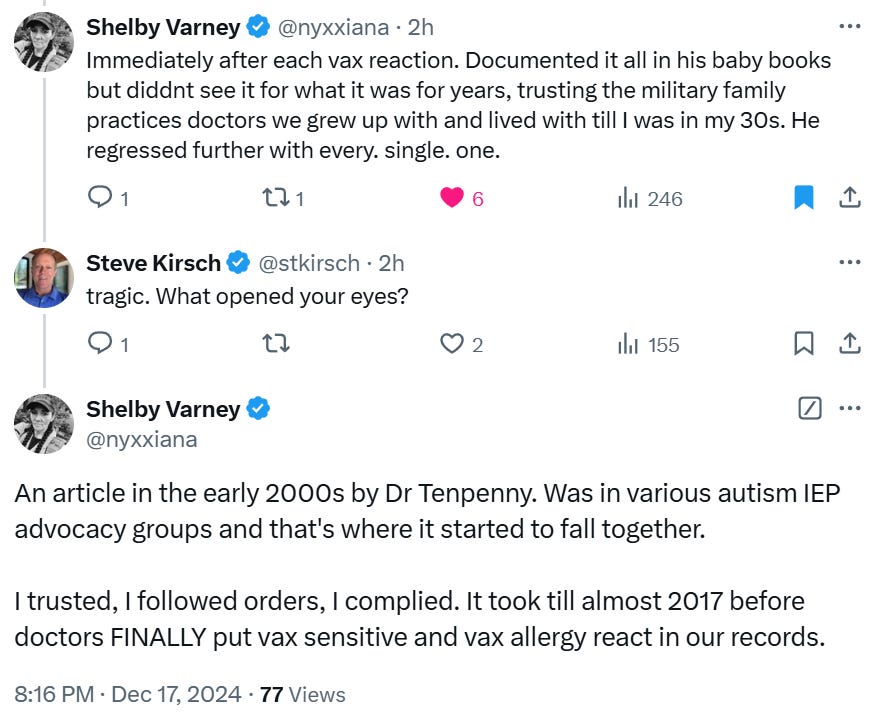Open the @nyxxiana handle on main tweet

click(x=142, y=439)
